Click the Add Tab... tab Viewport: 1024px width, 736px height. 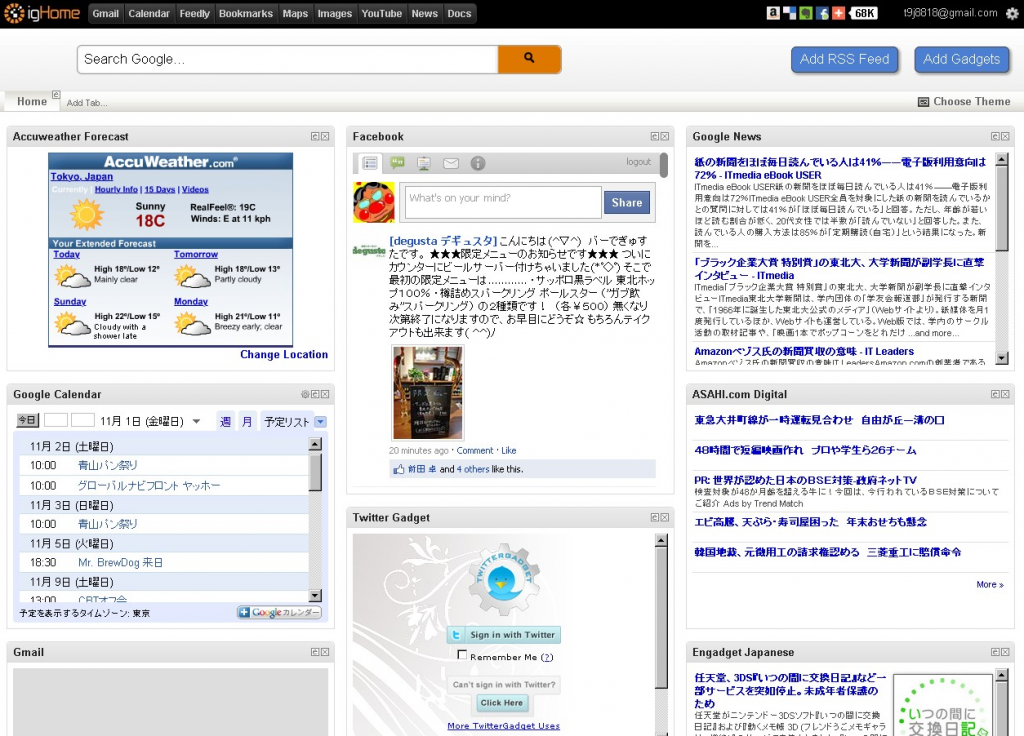(x=87, y=103)
